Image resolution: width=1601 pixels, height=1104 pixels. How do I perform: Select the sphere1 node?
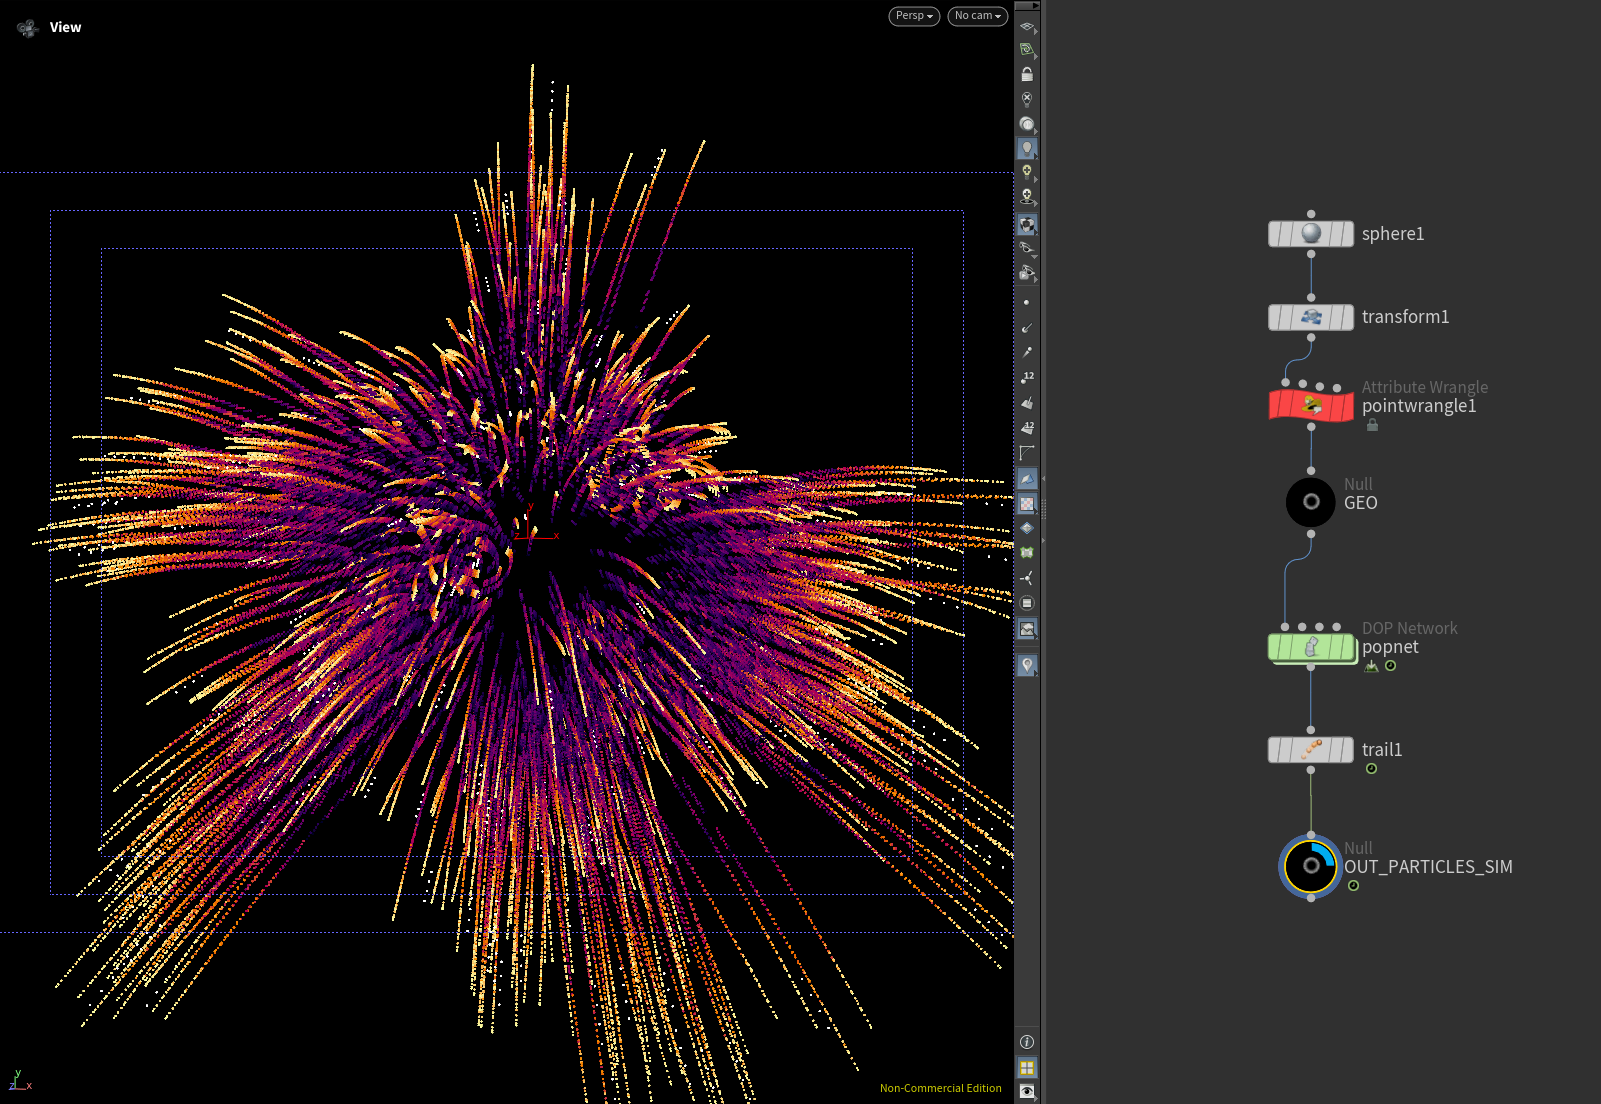point(1310,234)
